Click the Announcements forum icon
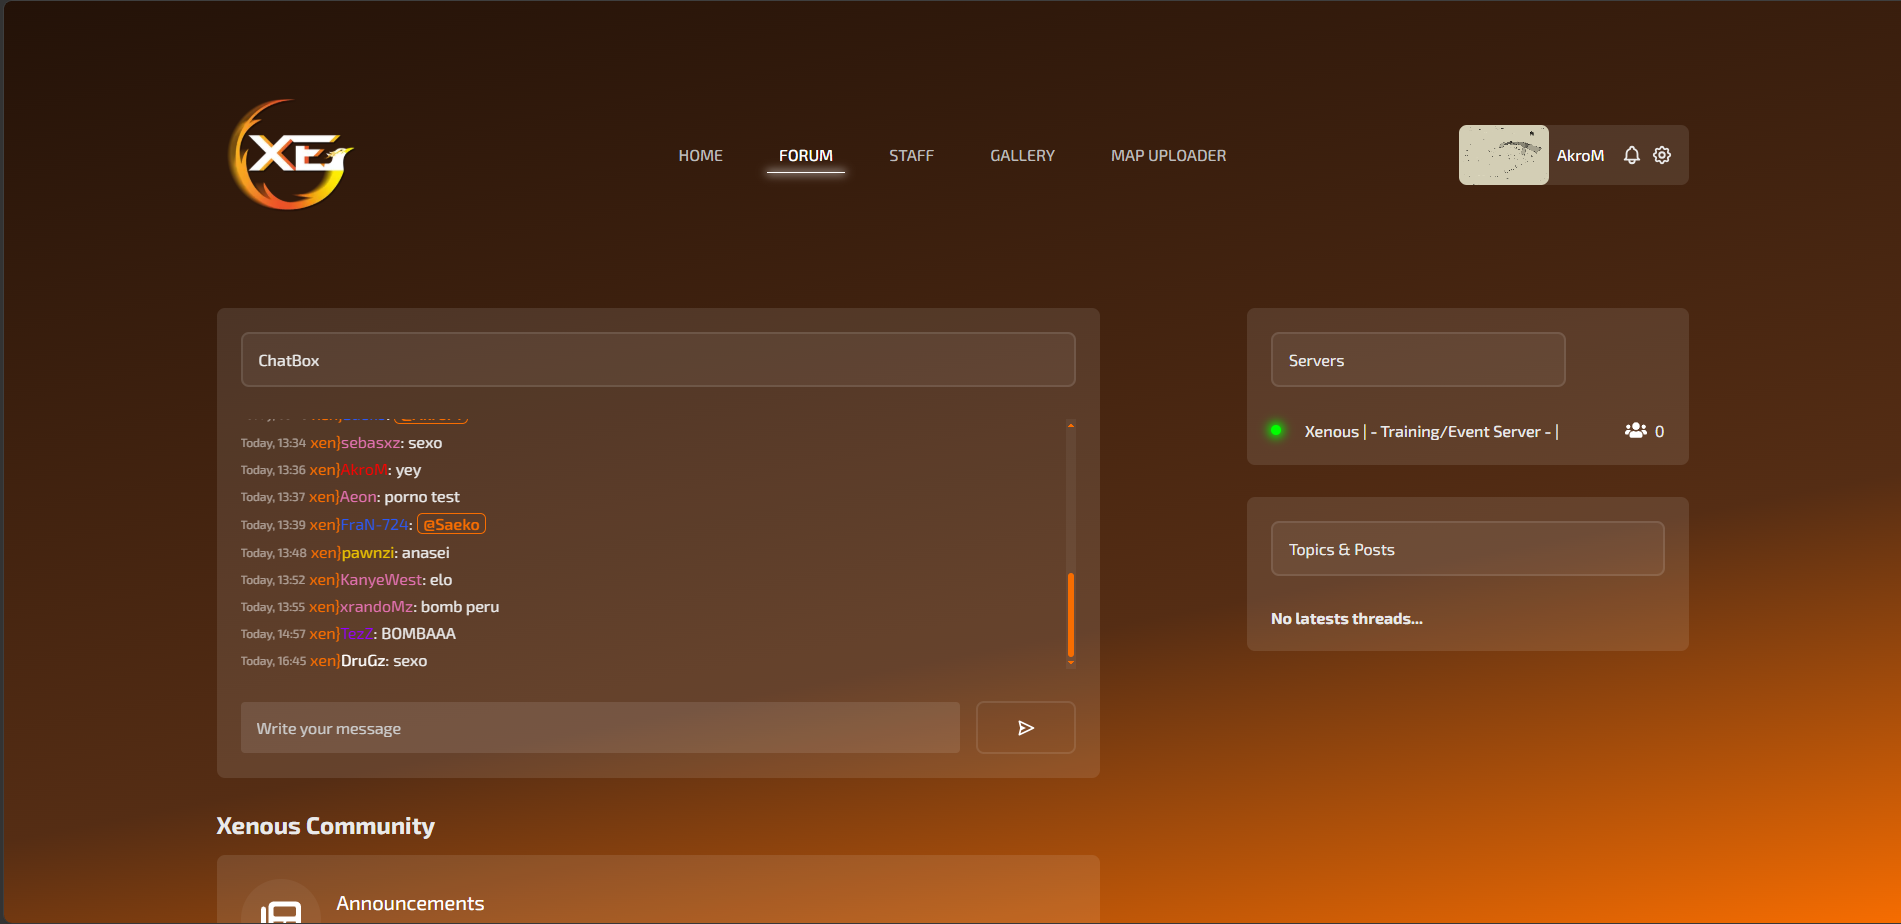 click(281, 905)
